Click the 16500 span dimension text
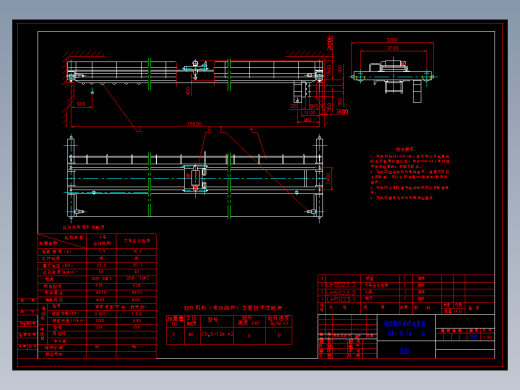The width and height of the screenshot is (520, 390). (194, 124)
